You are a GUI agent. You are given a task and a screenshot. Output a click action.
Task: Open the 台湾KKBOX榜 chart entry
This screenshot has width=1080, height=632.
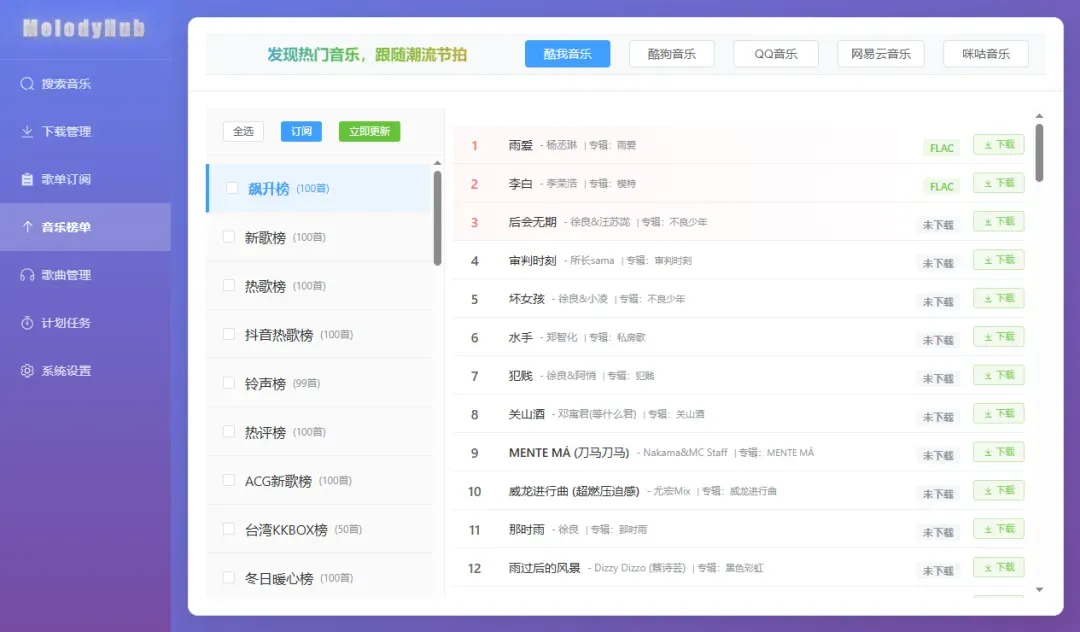tap(286, 530)
